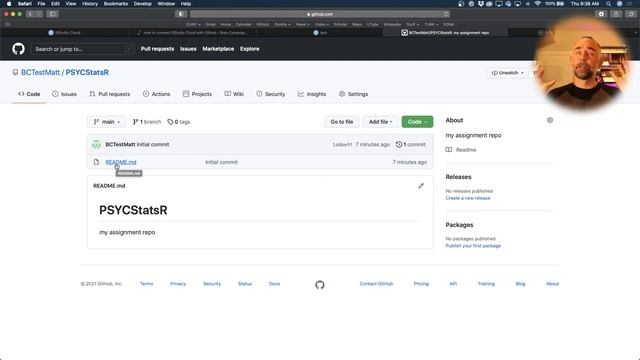View the 1 commit history link
Screen dimensions: 640x360
[x=411, y=144]
